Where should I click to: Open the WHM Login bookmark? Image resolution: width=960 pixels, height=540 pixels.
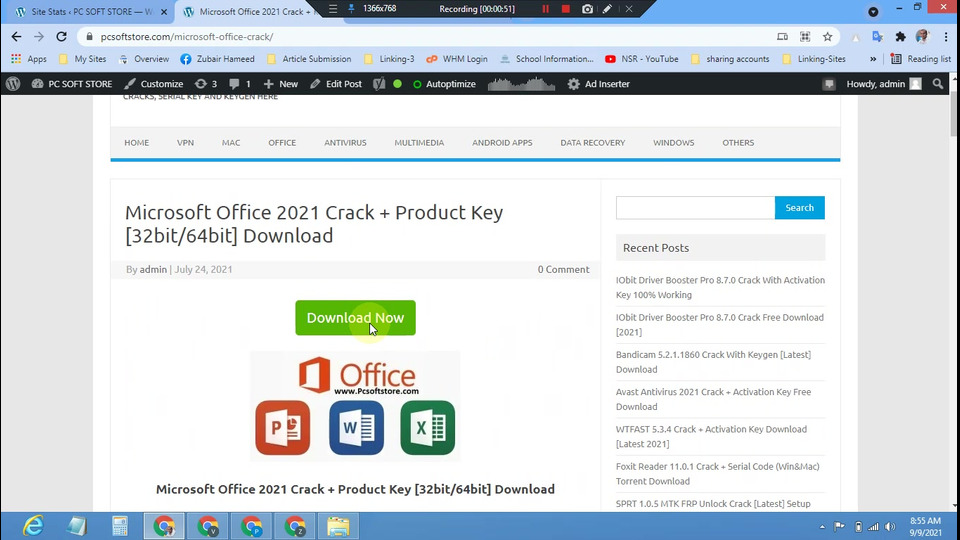point(457,59)
